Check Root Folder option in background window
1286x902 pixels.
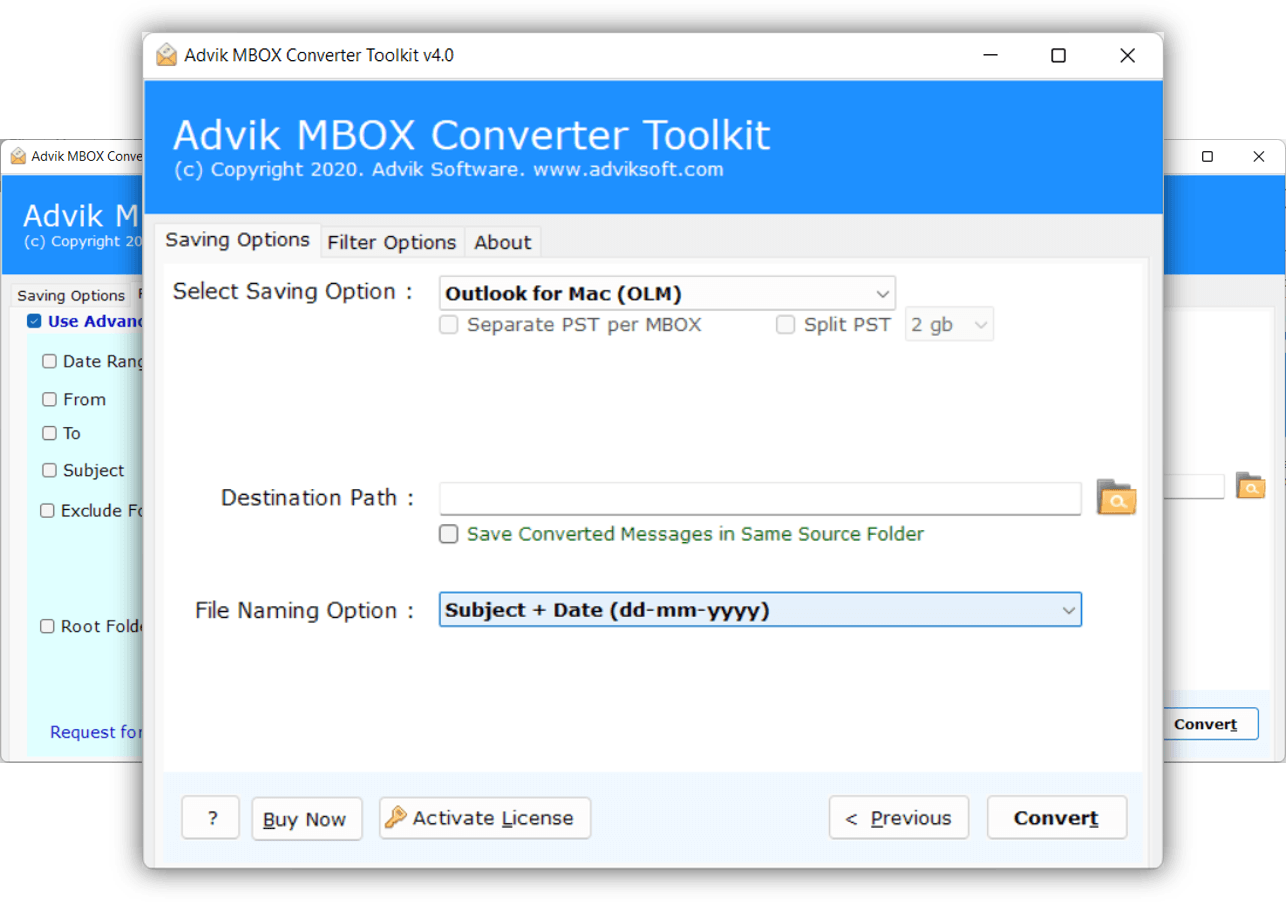47,626
